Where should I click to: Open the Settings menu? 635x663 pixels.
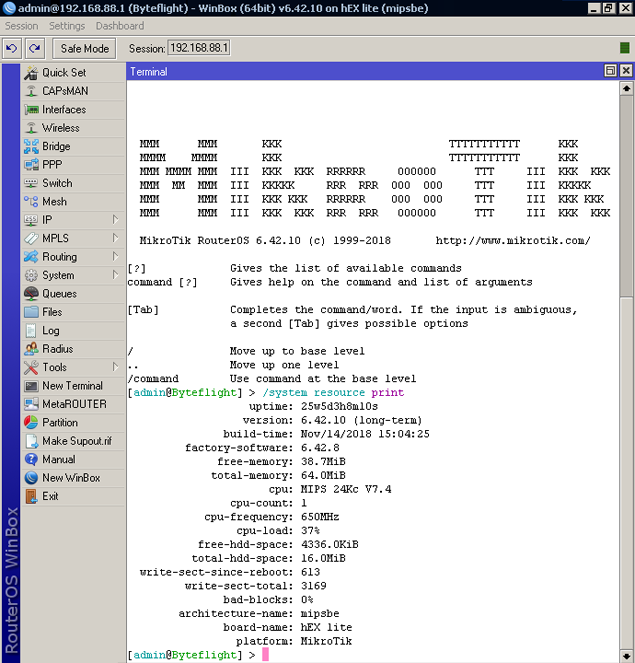click(x=67, y=26)
